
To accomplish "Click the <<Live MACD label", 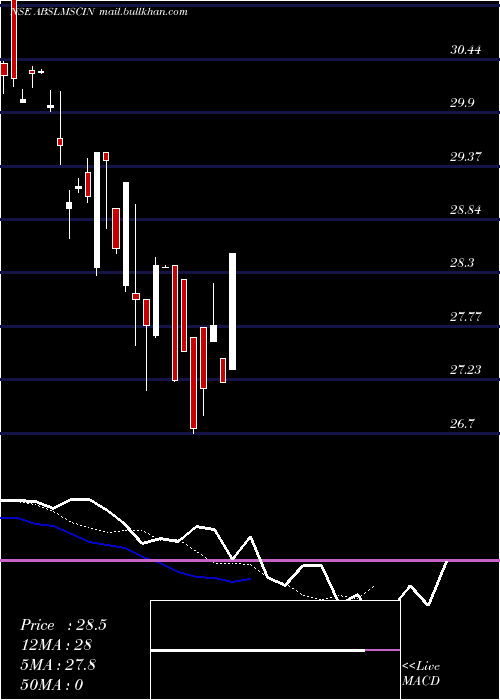I will 421,674.
